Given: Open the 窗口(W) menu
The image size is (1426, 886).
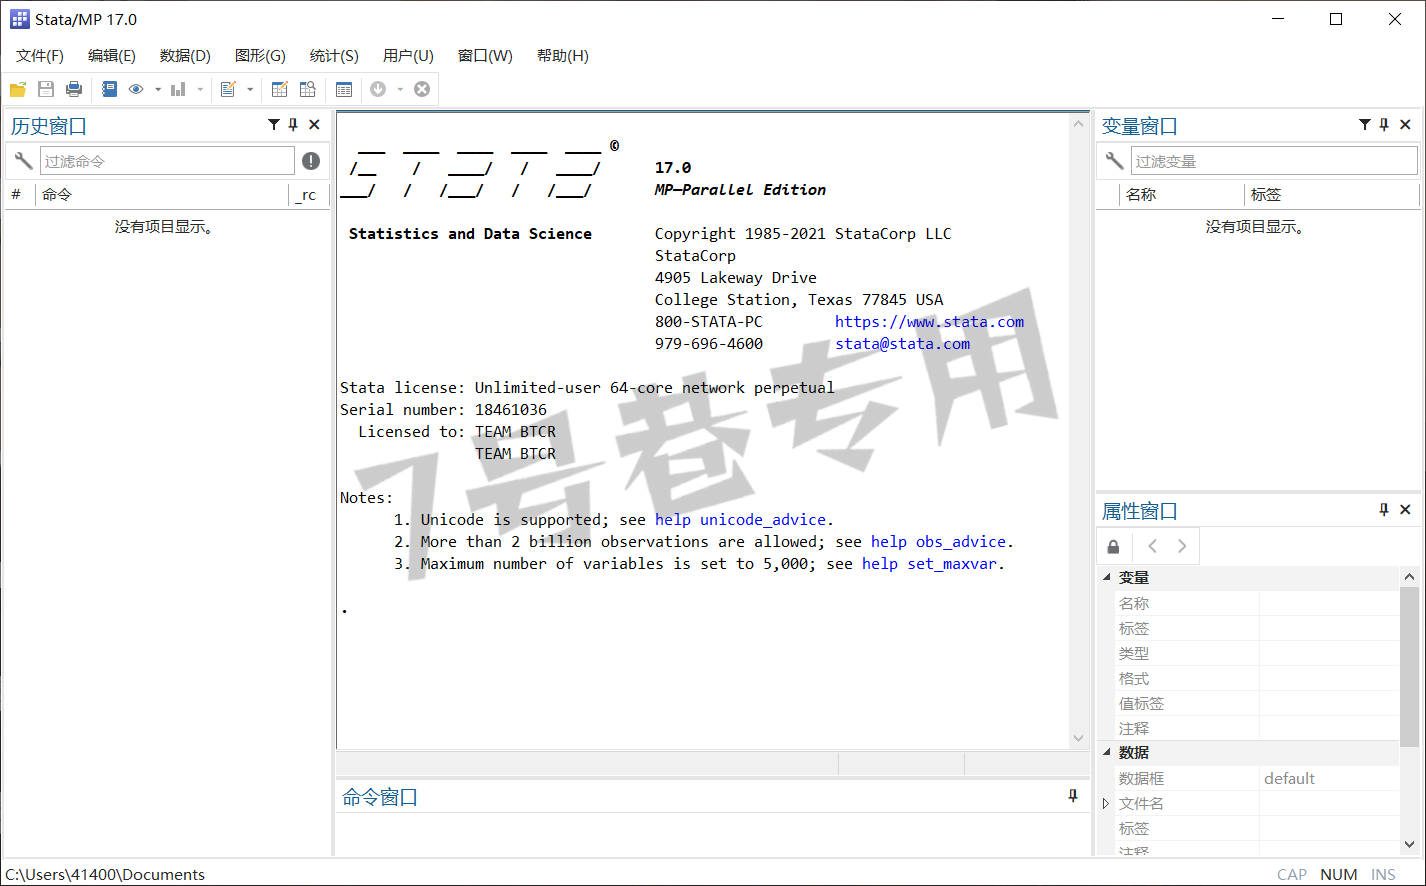Looking at the screenshot, I should 485,56.
